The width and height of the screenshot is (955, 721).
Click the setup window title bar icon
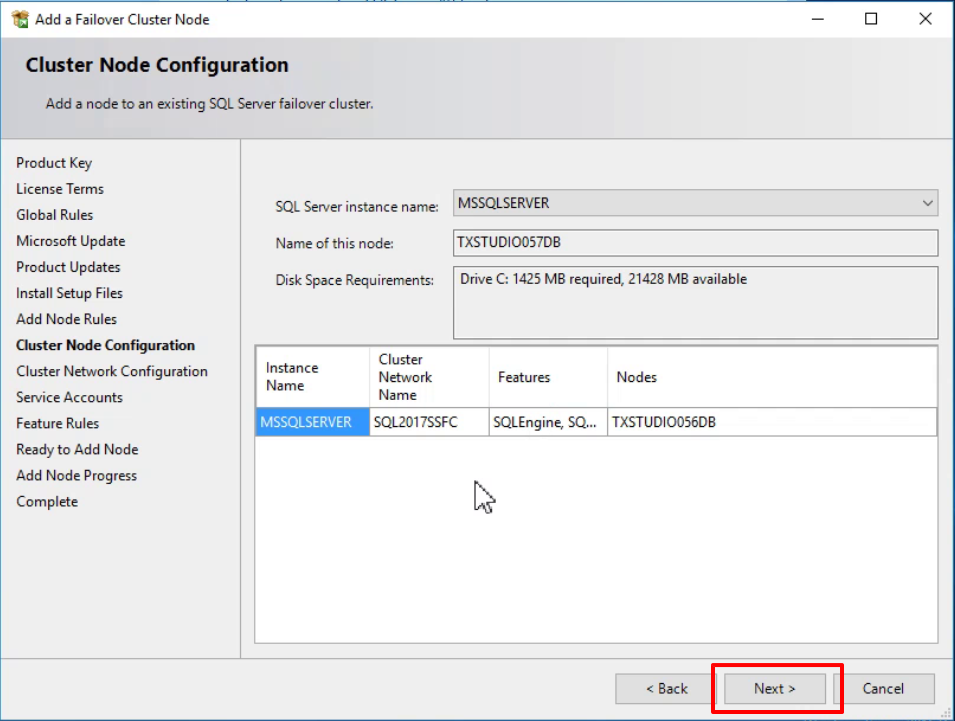[x=20, y=19]
